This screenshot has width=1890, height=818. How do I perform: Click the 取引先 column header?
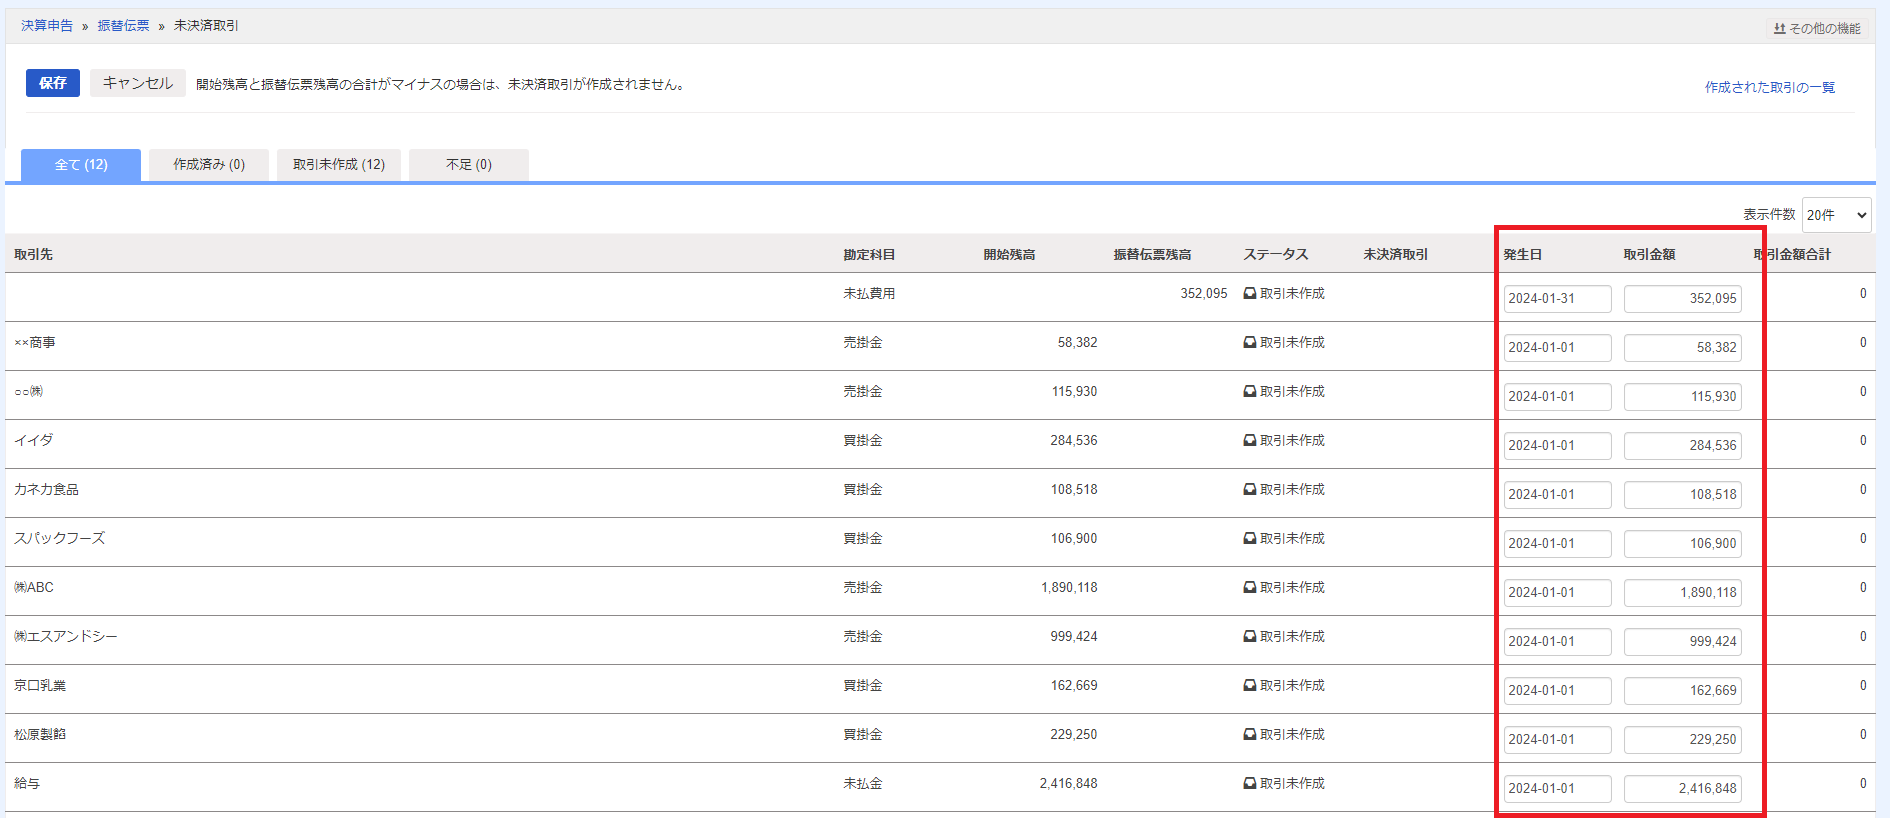tap(34, 255)
